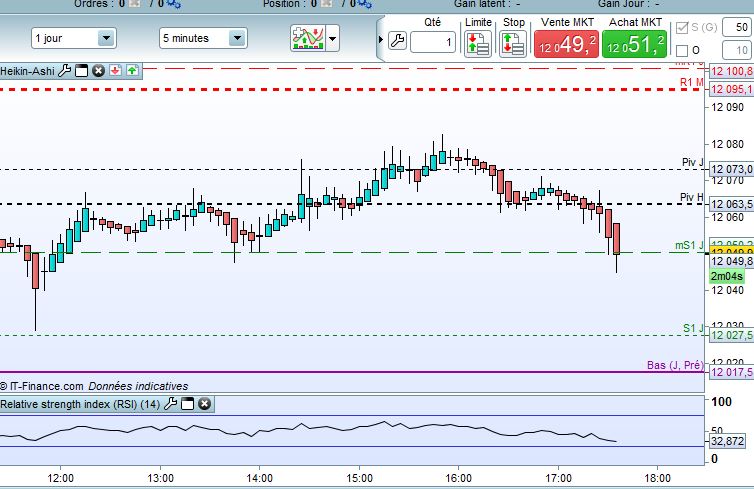Click the Ordres settings gear icon
Screen dimensions: 754x489
click(174, 4)
